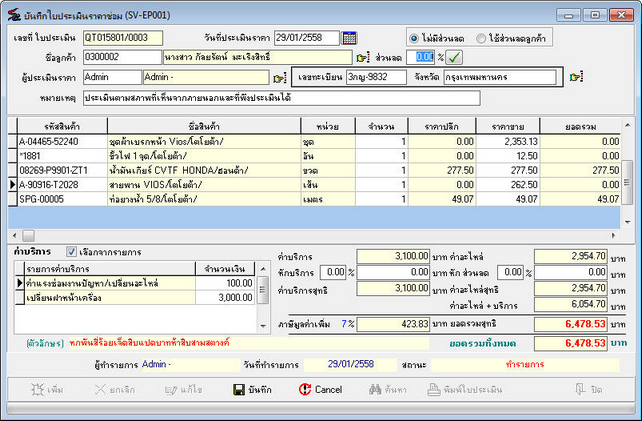The height and width of the screenshot is (421, 642).
Task: Click the product name column header
Action: [204, 127]
